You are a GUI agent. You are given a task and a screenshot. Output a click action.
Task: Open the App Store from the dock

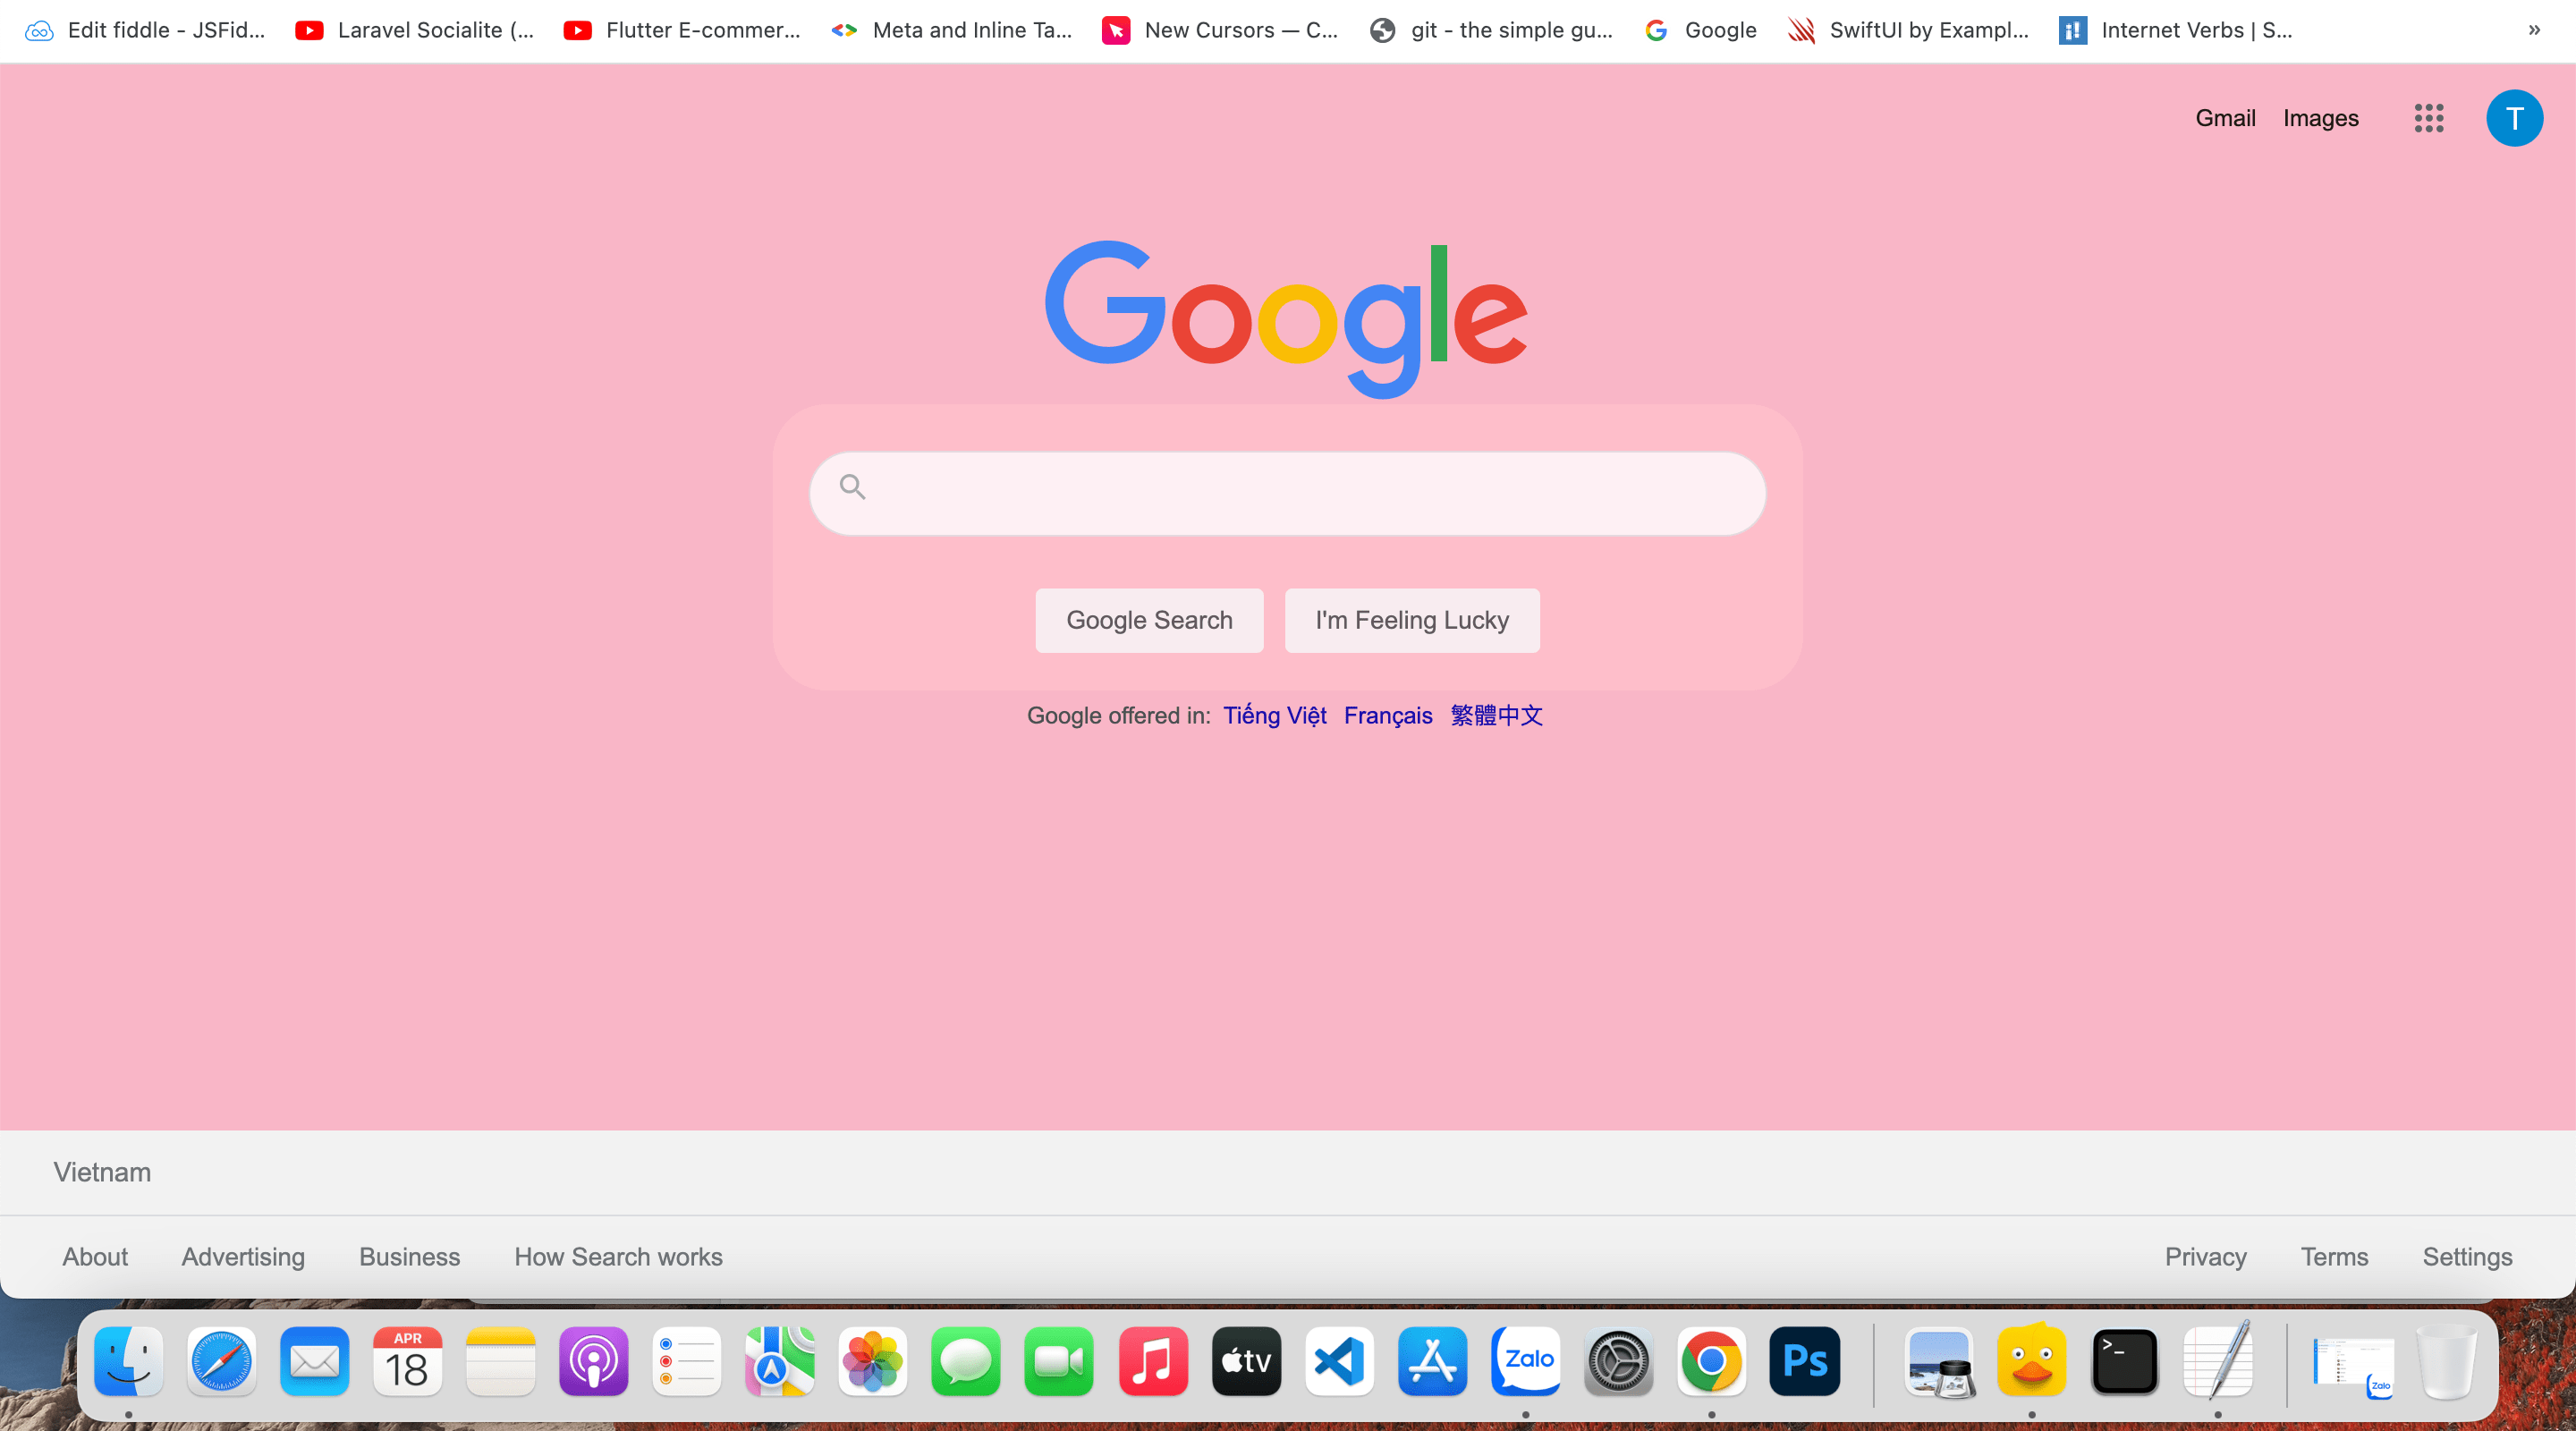[1432, 1362]
